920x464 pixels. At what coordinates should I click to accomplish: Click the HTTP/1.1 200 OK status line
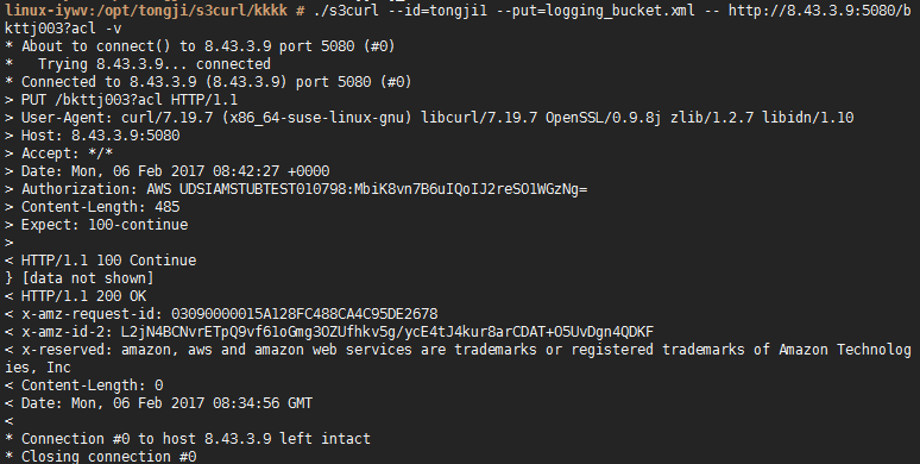82,296
